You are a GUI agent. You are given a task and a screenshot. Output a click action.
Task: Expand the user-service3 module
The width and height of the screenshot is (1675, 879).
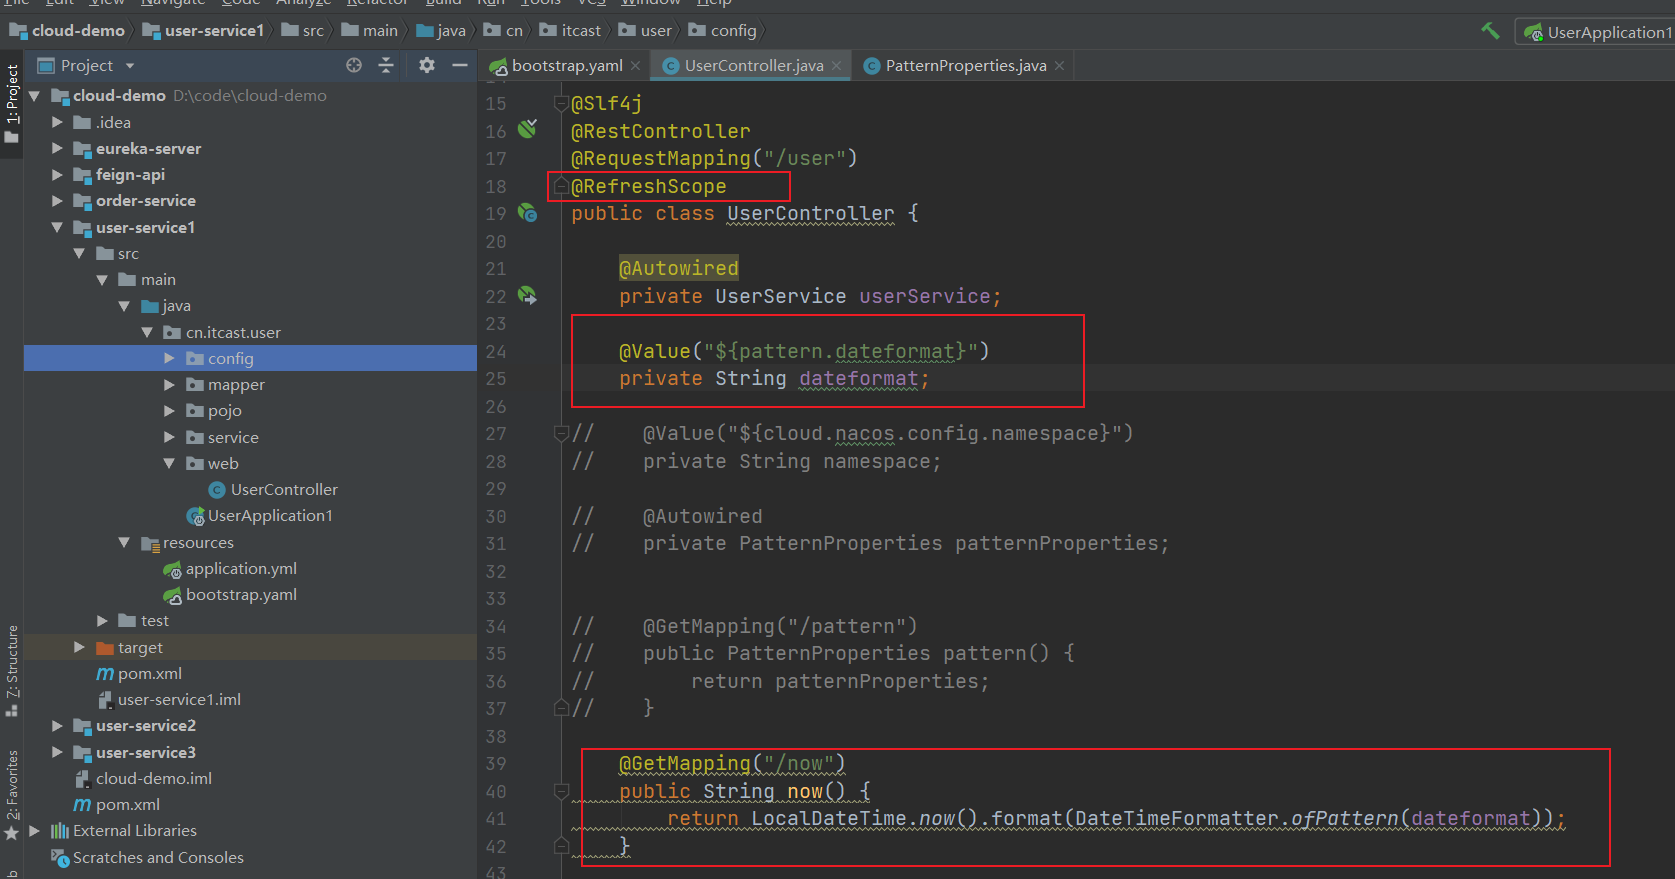(57, 752)
